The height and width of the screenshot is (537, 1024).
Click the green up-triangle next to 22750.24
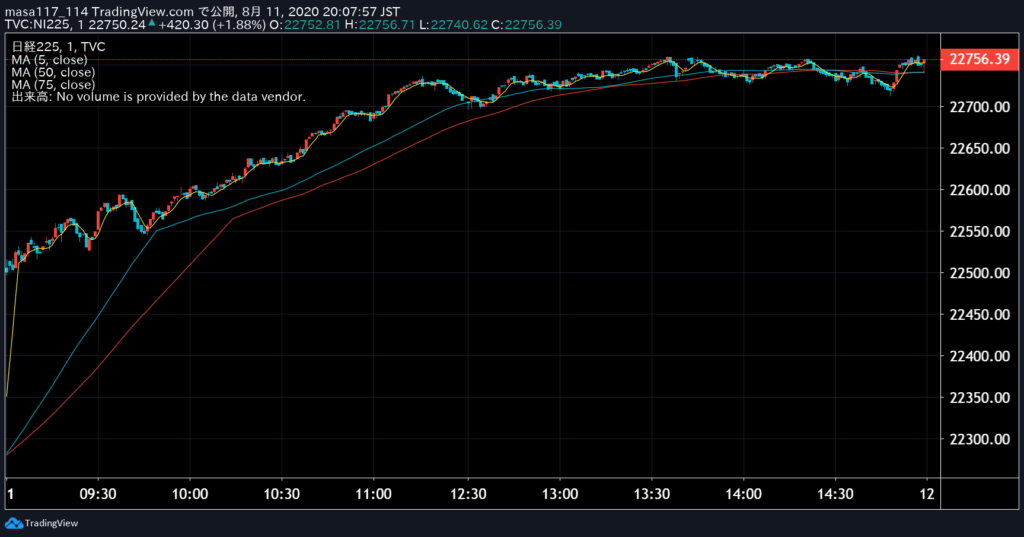(x=152, y=23)
